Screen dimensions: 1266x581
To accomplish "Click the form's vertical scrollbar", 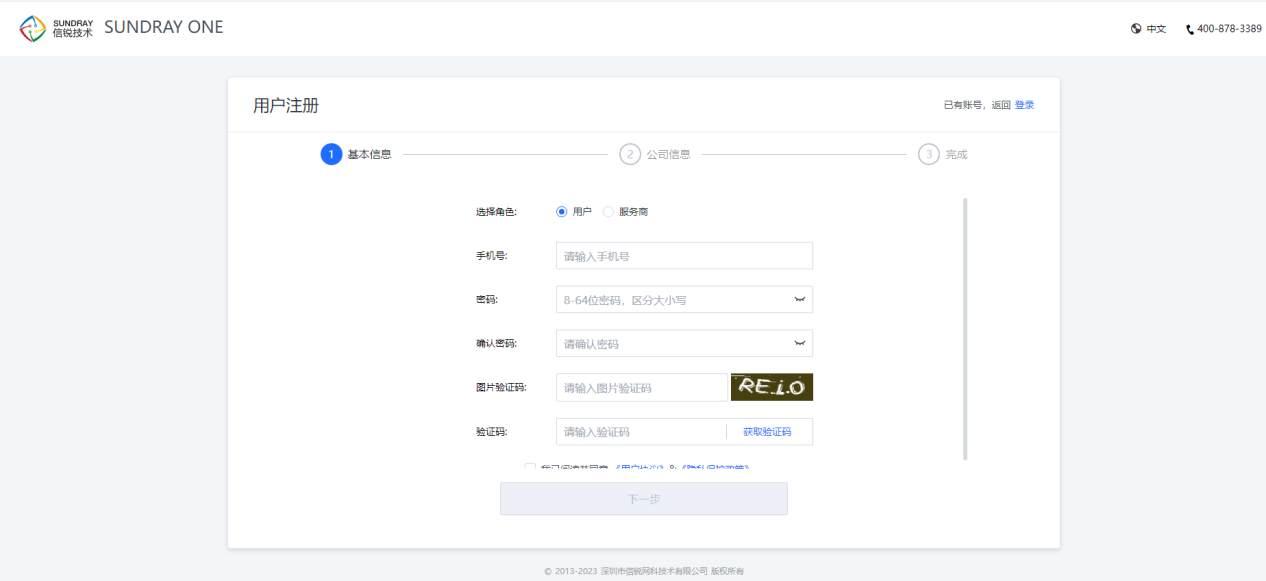I will [965, 328].
